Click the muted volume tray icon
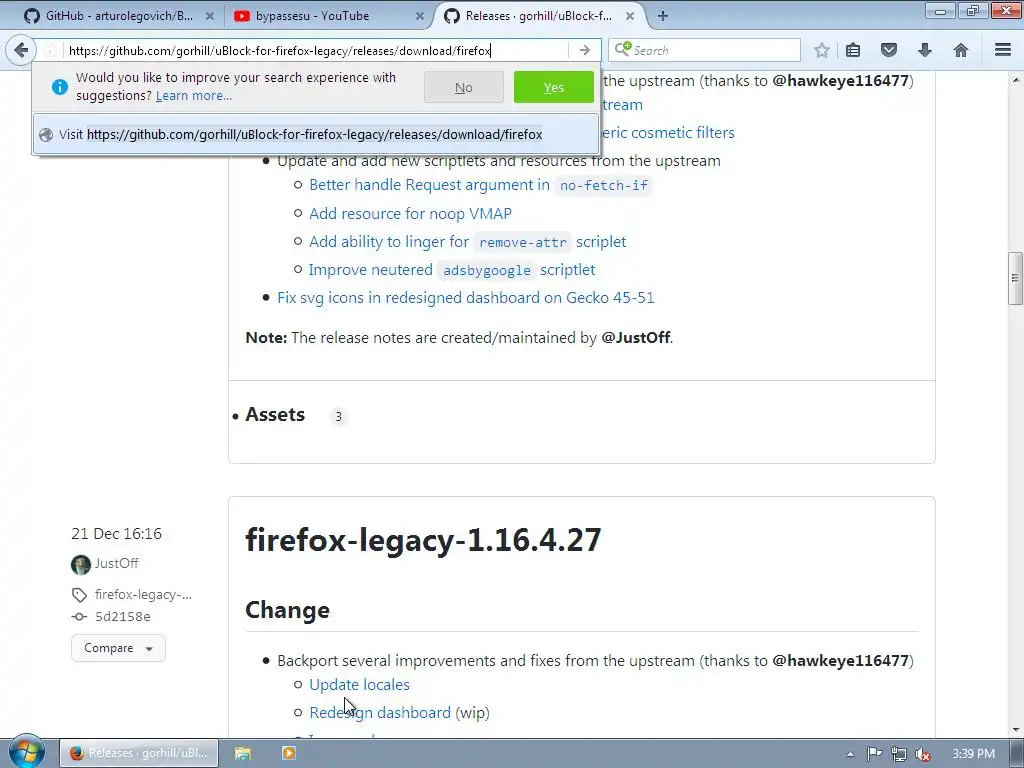Image resolution: width=1024 pixels, height=768 pixels. click(923, 754)
